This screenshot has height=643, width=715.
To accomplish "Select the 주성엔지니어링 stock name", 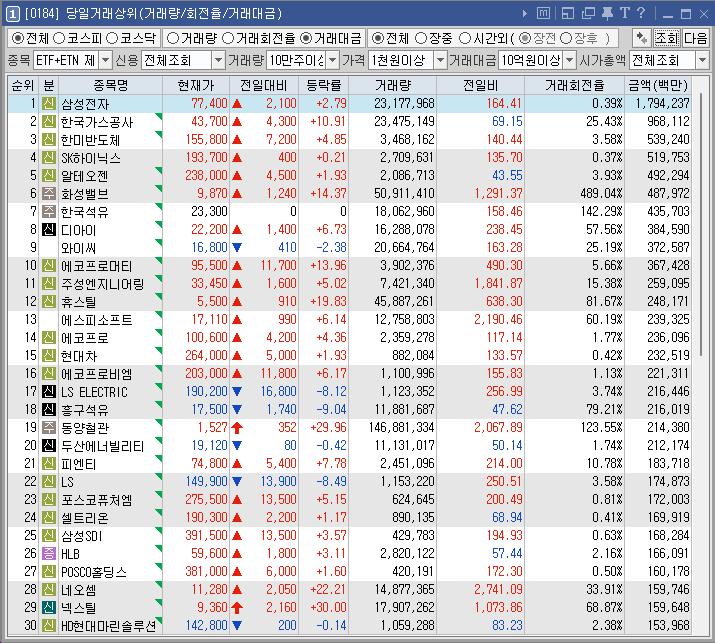I will point(103,284).
